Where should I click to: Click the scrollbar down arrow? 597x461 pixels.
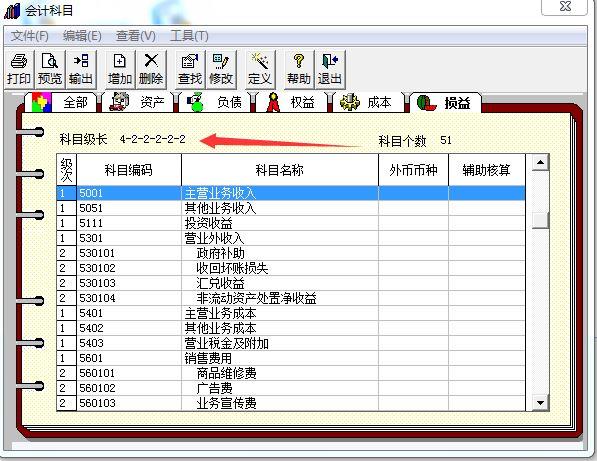pos(540,402)
